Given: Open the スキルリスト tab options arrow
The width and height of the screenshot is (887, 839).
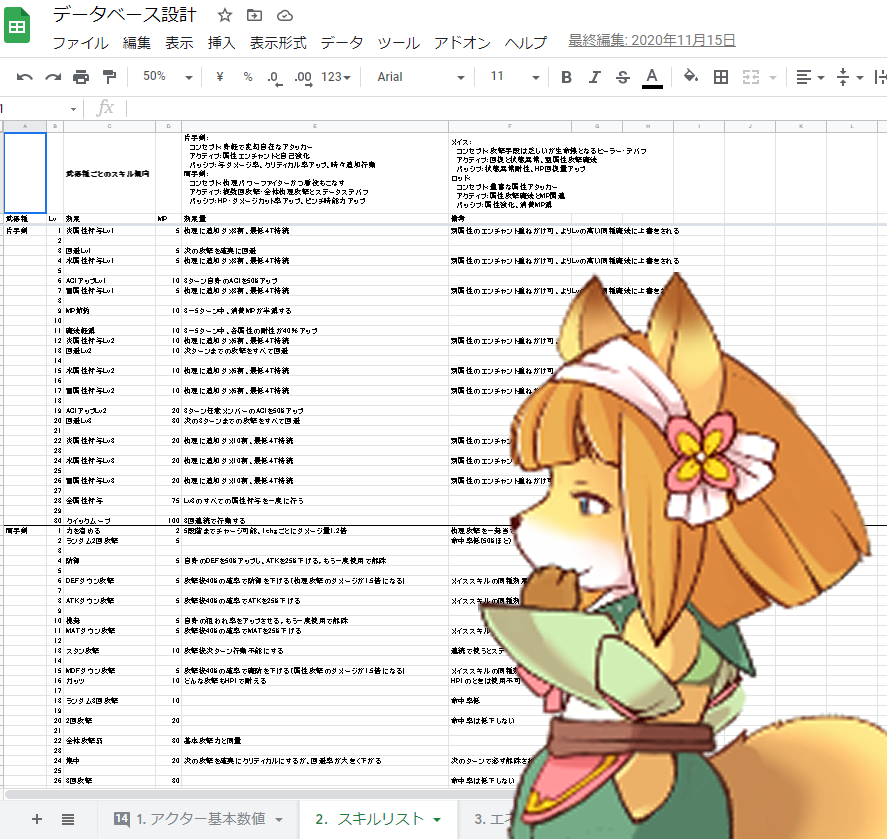Looking at the screenshot, I should (437, 820).
